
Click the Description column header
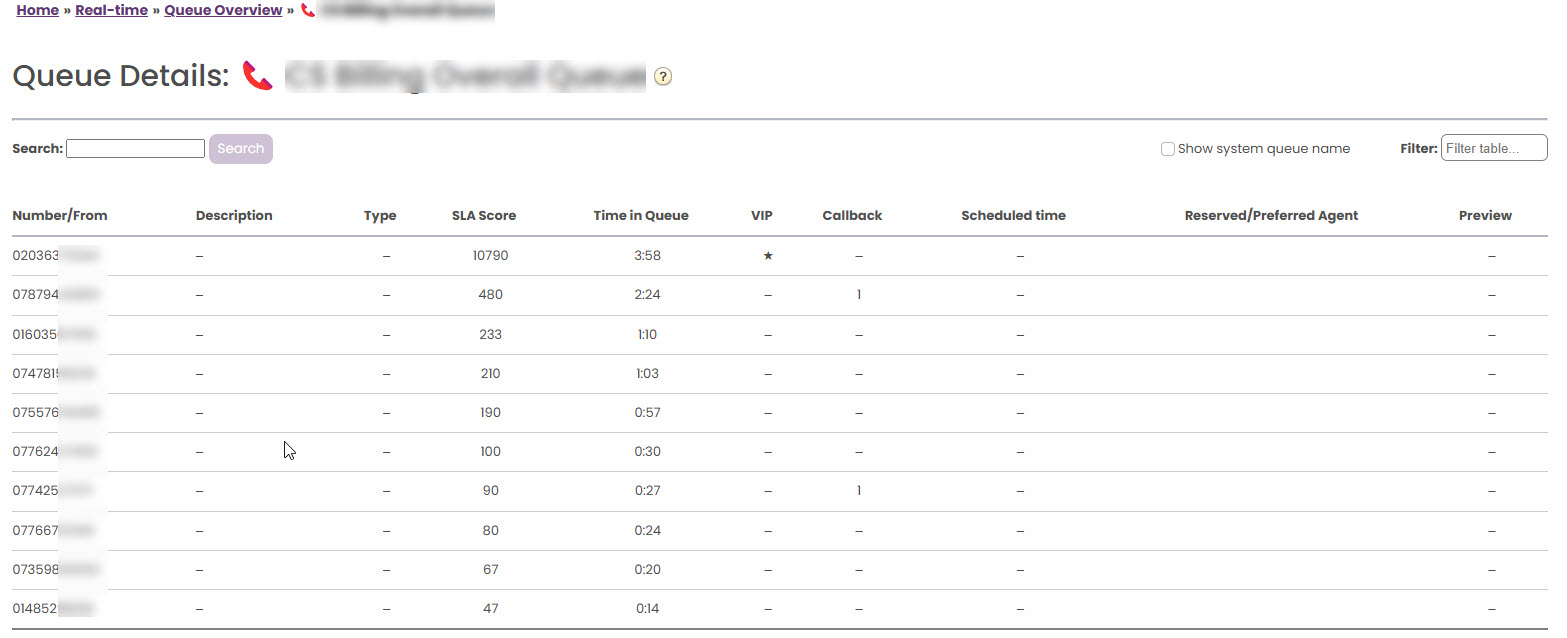click(x=234, y=216)
